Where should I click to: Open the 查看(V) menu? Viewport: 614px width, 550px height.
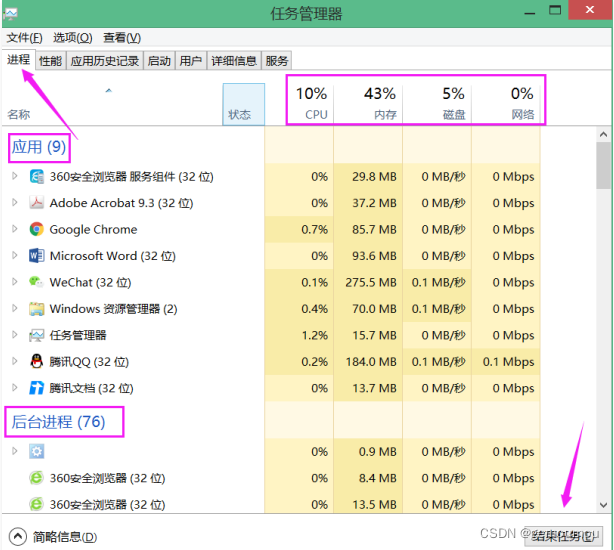click(122, 38)
